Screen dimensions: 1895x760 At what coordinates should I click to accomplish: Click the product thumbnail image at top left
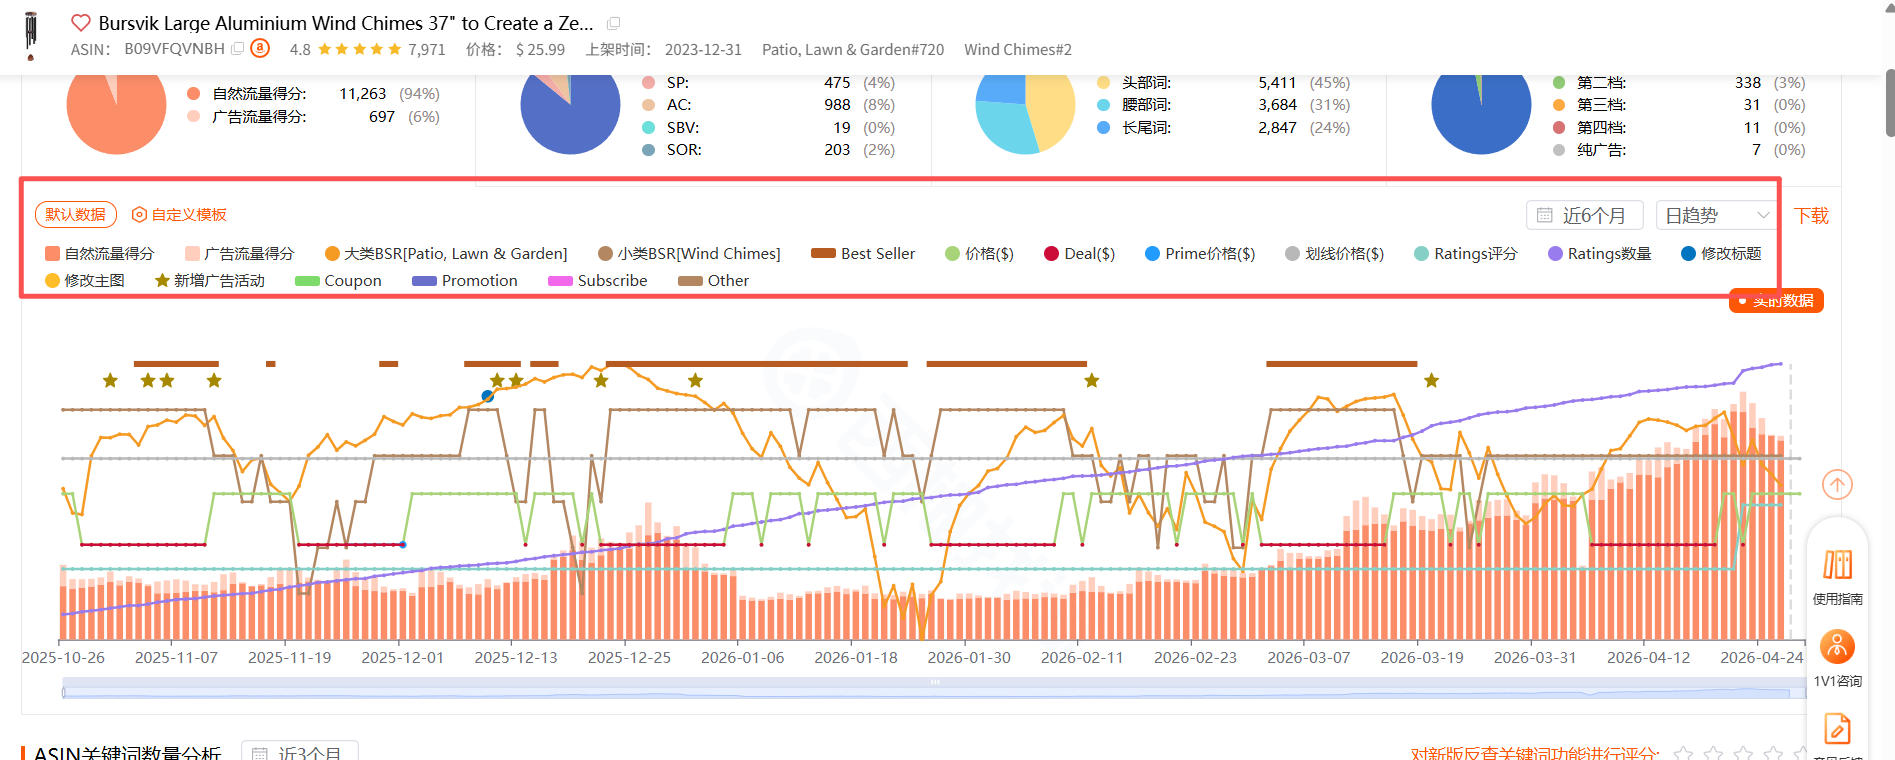point(31,35)
